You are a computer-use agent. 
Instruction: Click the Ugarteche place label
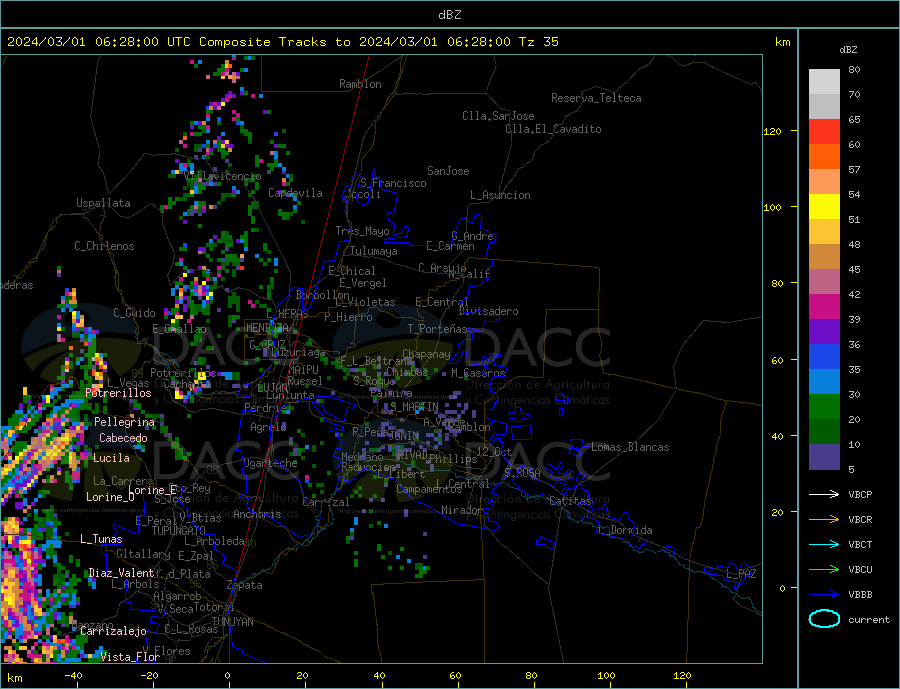point(270,463)
